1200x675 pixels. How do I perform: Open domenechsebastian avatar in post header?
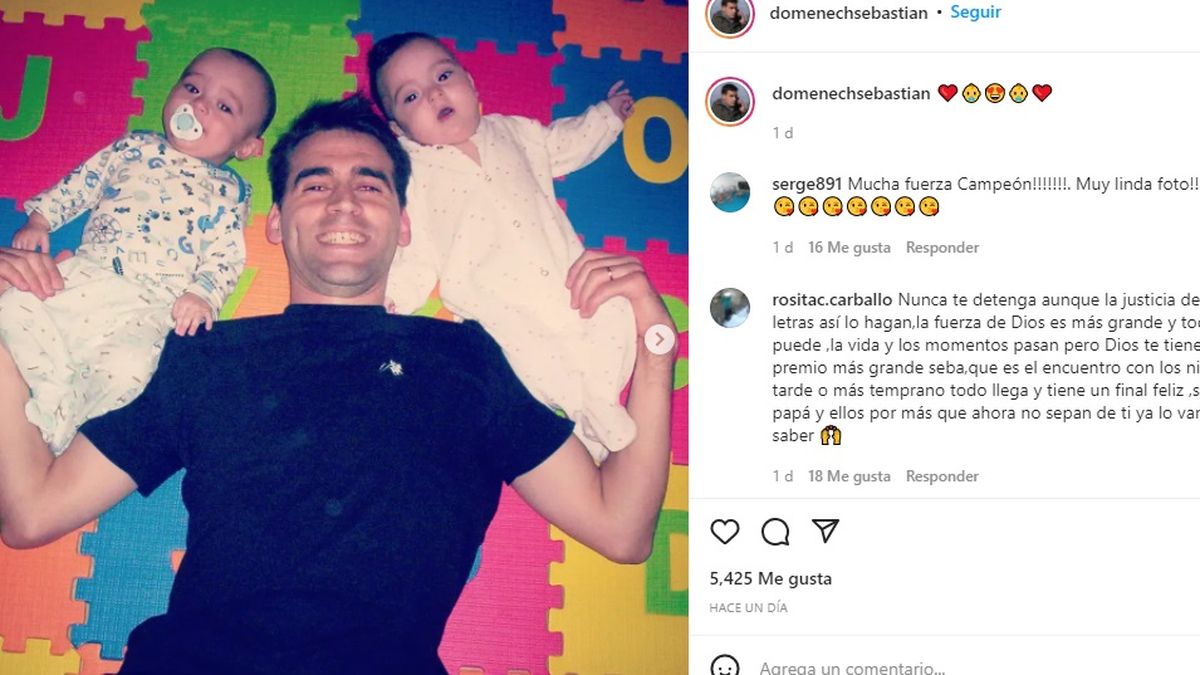730,15
